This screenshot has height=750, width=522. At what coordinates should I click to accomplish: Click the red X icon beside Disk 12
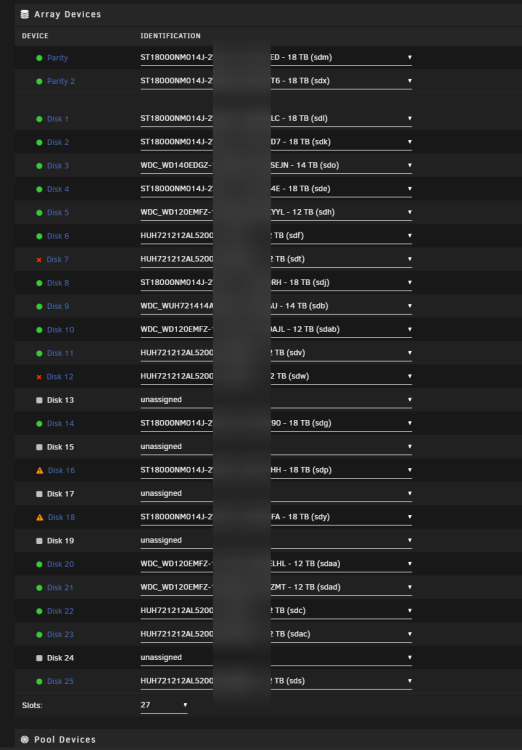[39, 377]
